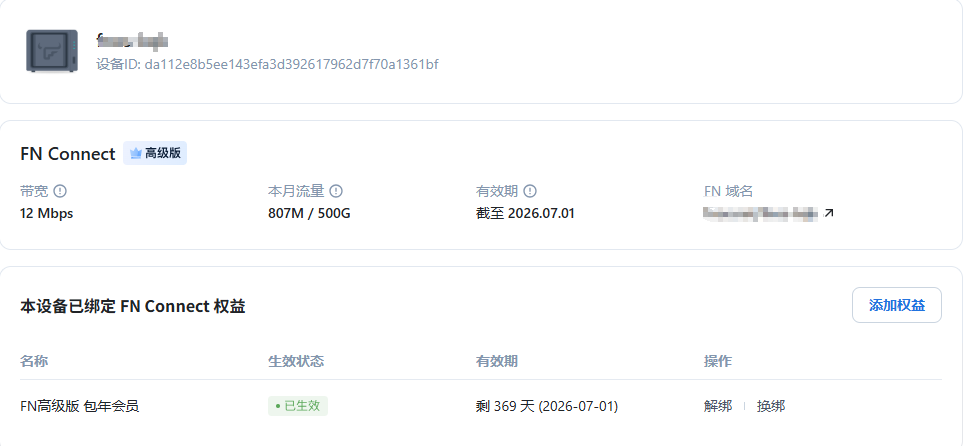This screenshot has width=967, height=446.
Task: Click the 本月流量 label
Action: coord(296,191)
